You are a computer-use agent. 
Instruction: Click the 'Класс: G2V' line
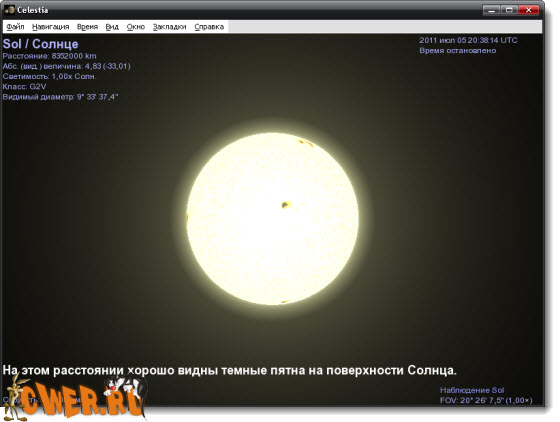coord(24,86)
